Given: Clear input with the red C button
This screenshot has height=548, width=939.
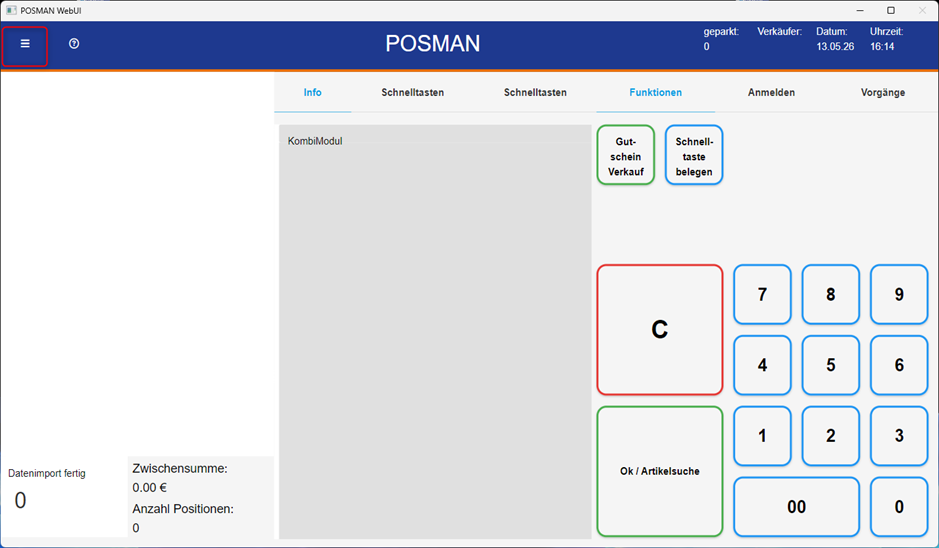Looking at the screenshot, I should (x=660, y=329).
